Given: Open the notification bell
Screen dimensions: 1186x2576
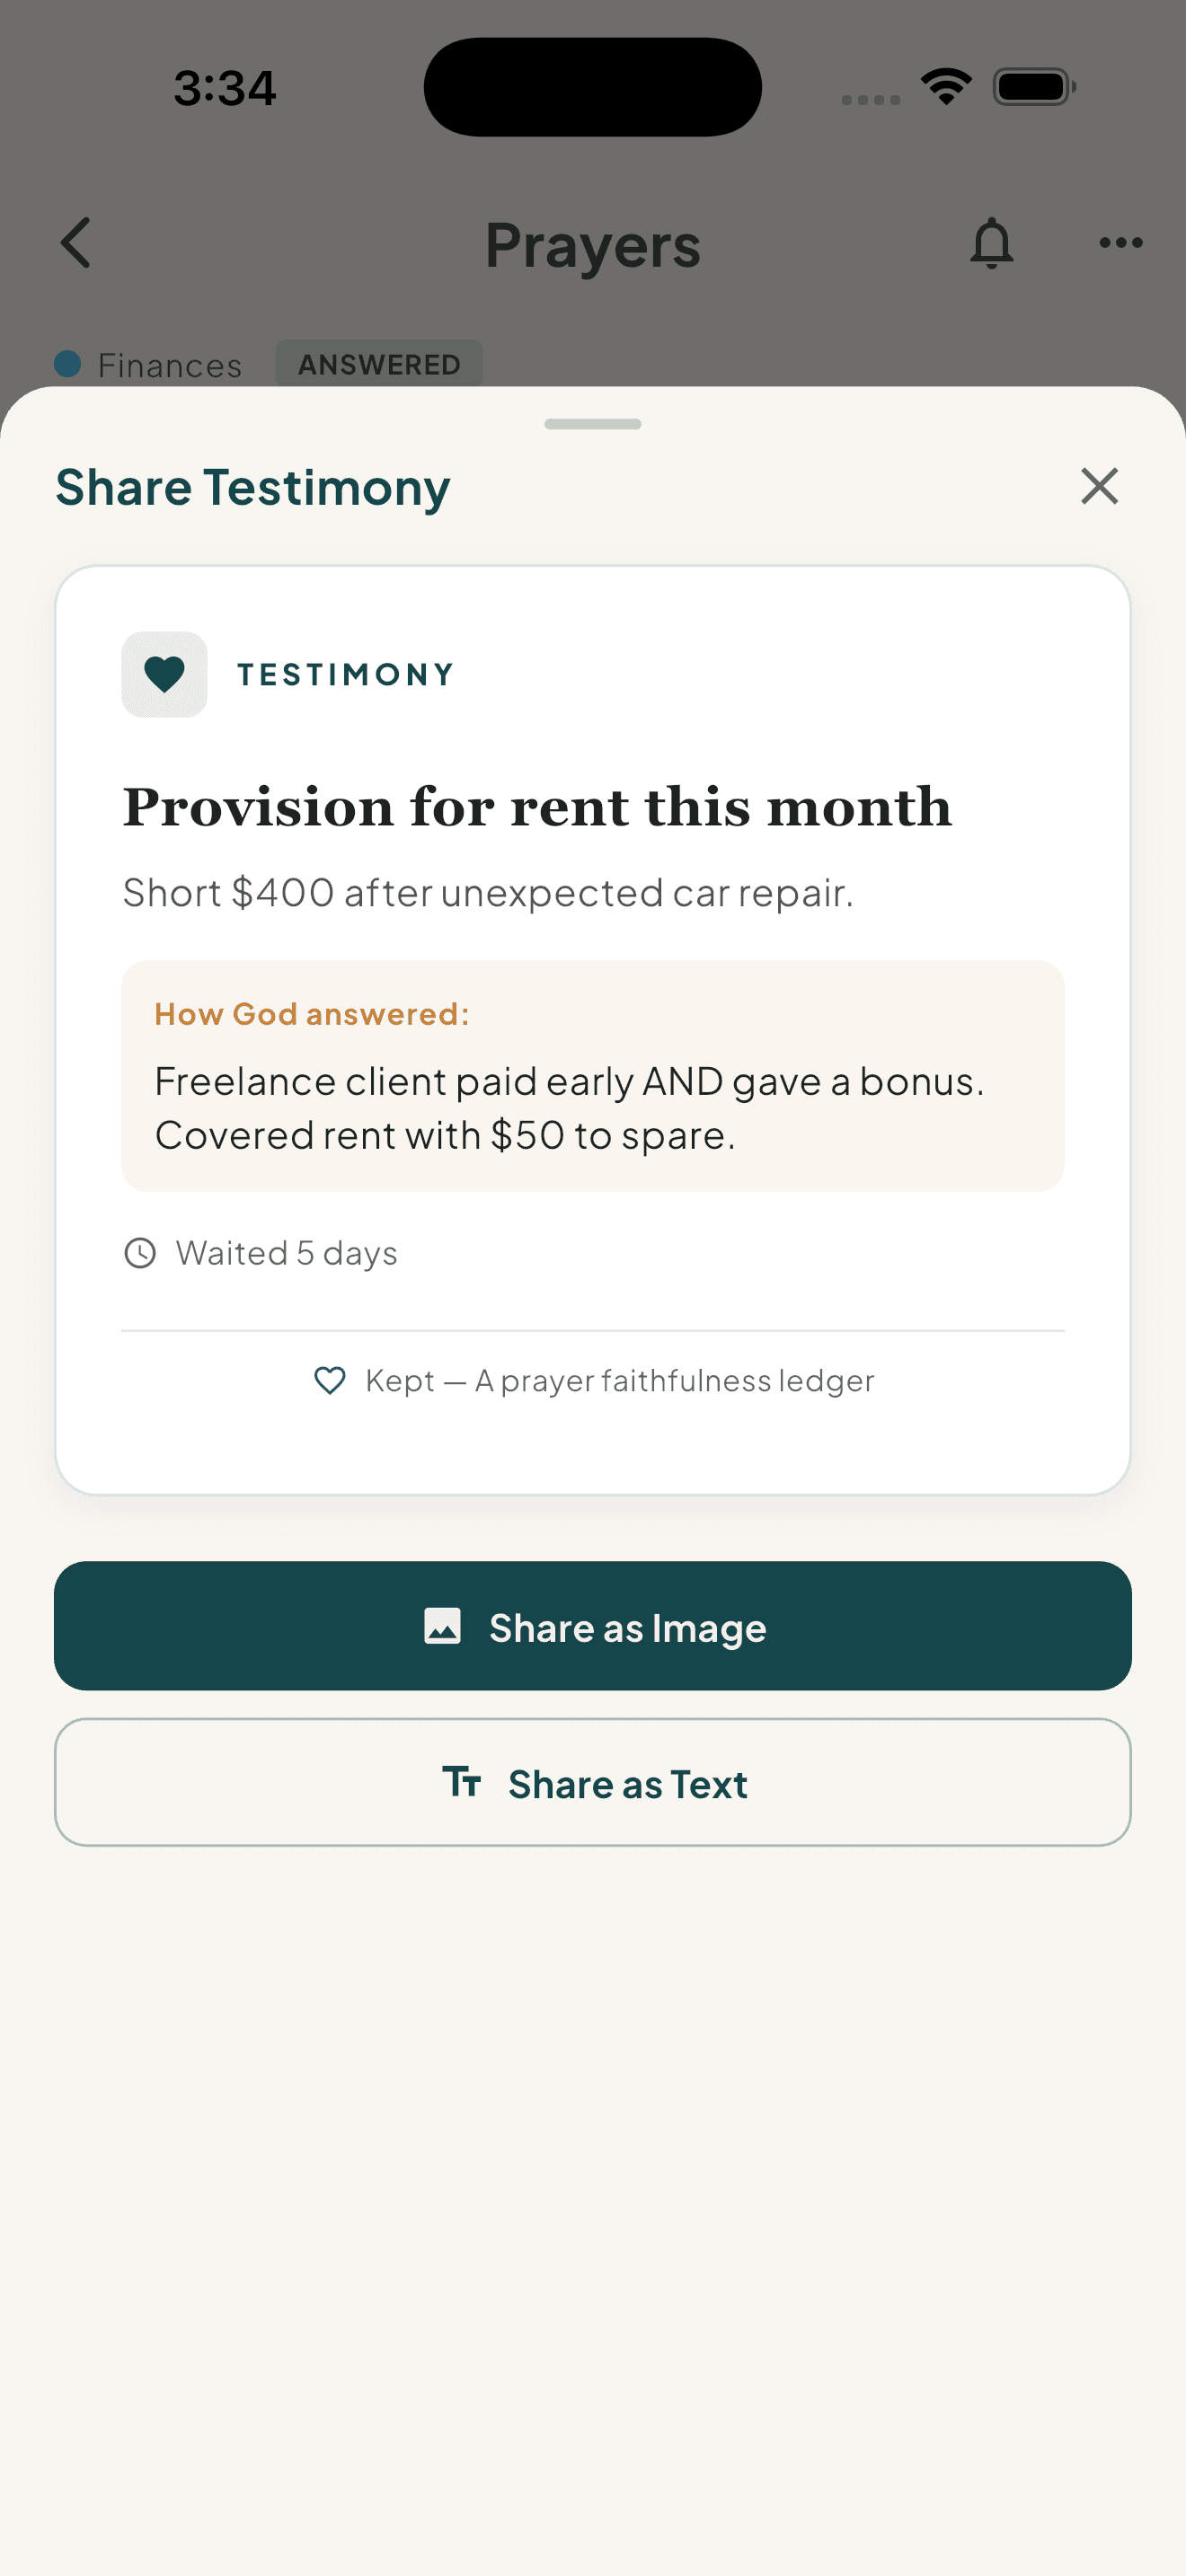Looking at the screenshot, I should [991, 243].
